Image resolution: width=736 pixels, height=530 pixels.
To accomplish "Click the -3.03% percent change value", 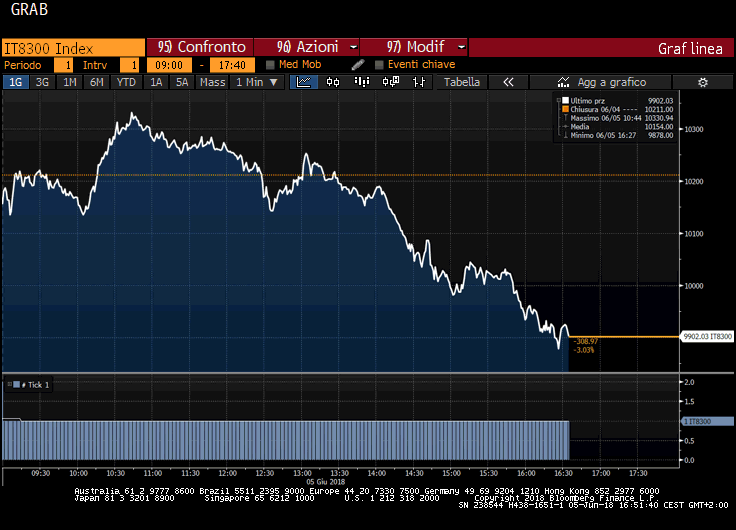I will coord(584,350).
